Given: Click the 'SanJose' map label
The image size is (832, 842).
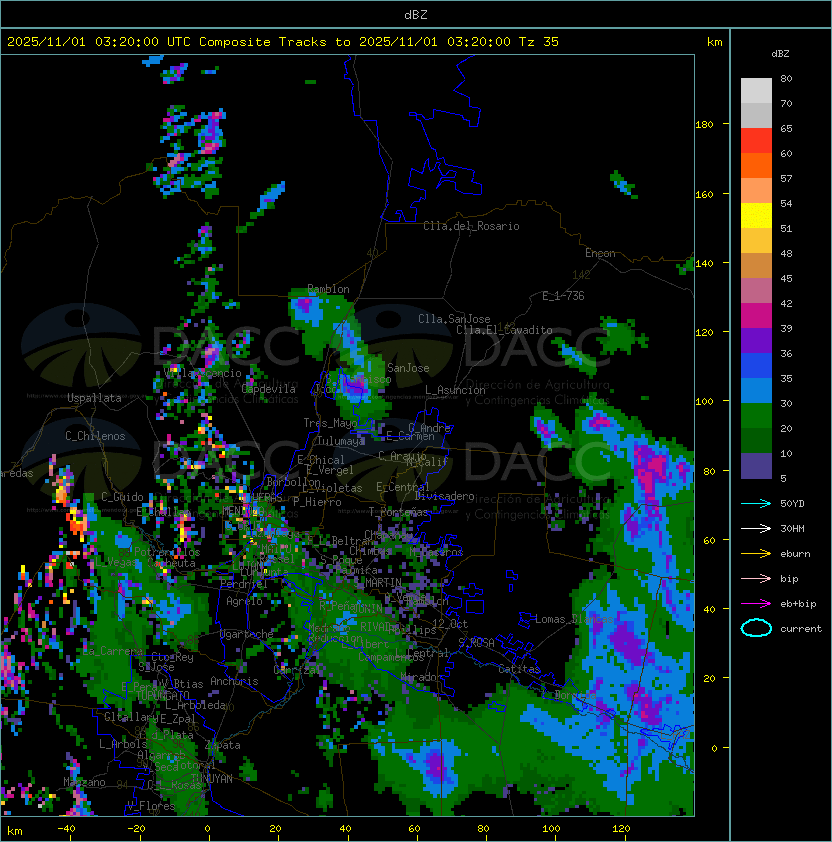Looking at the screenshot, I should pos(408,368).
